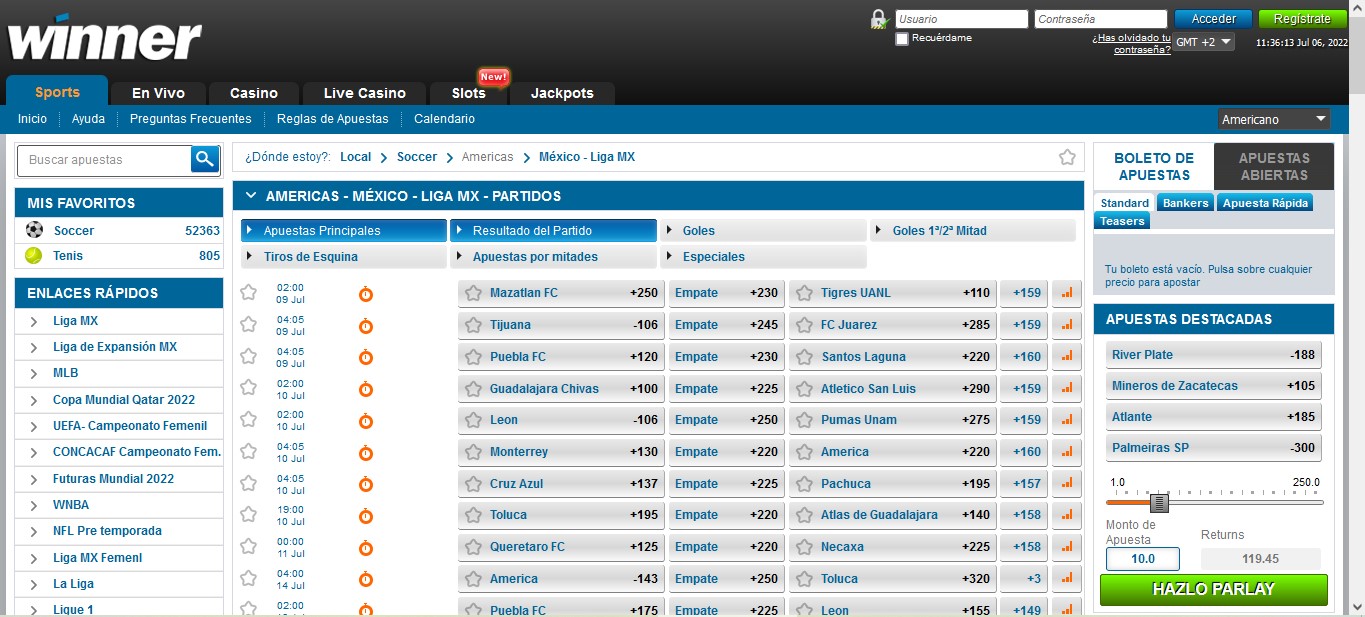This screenshot has width=1365, height=617.
Task: Open the Live Casino tab
Action: (x=365, y=93)
